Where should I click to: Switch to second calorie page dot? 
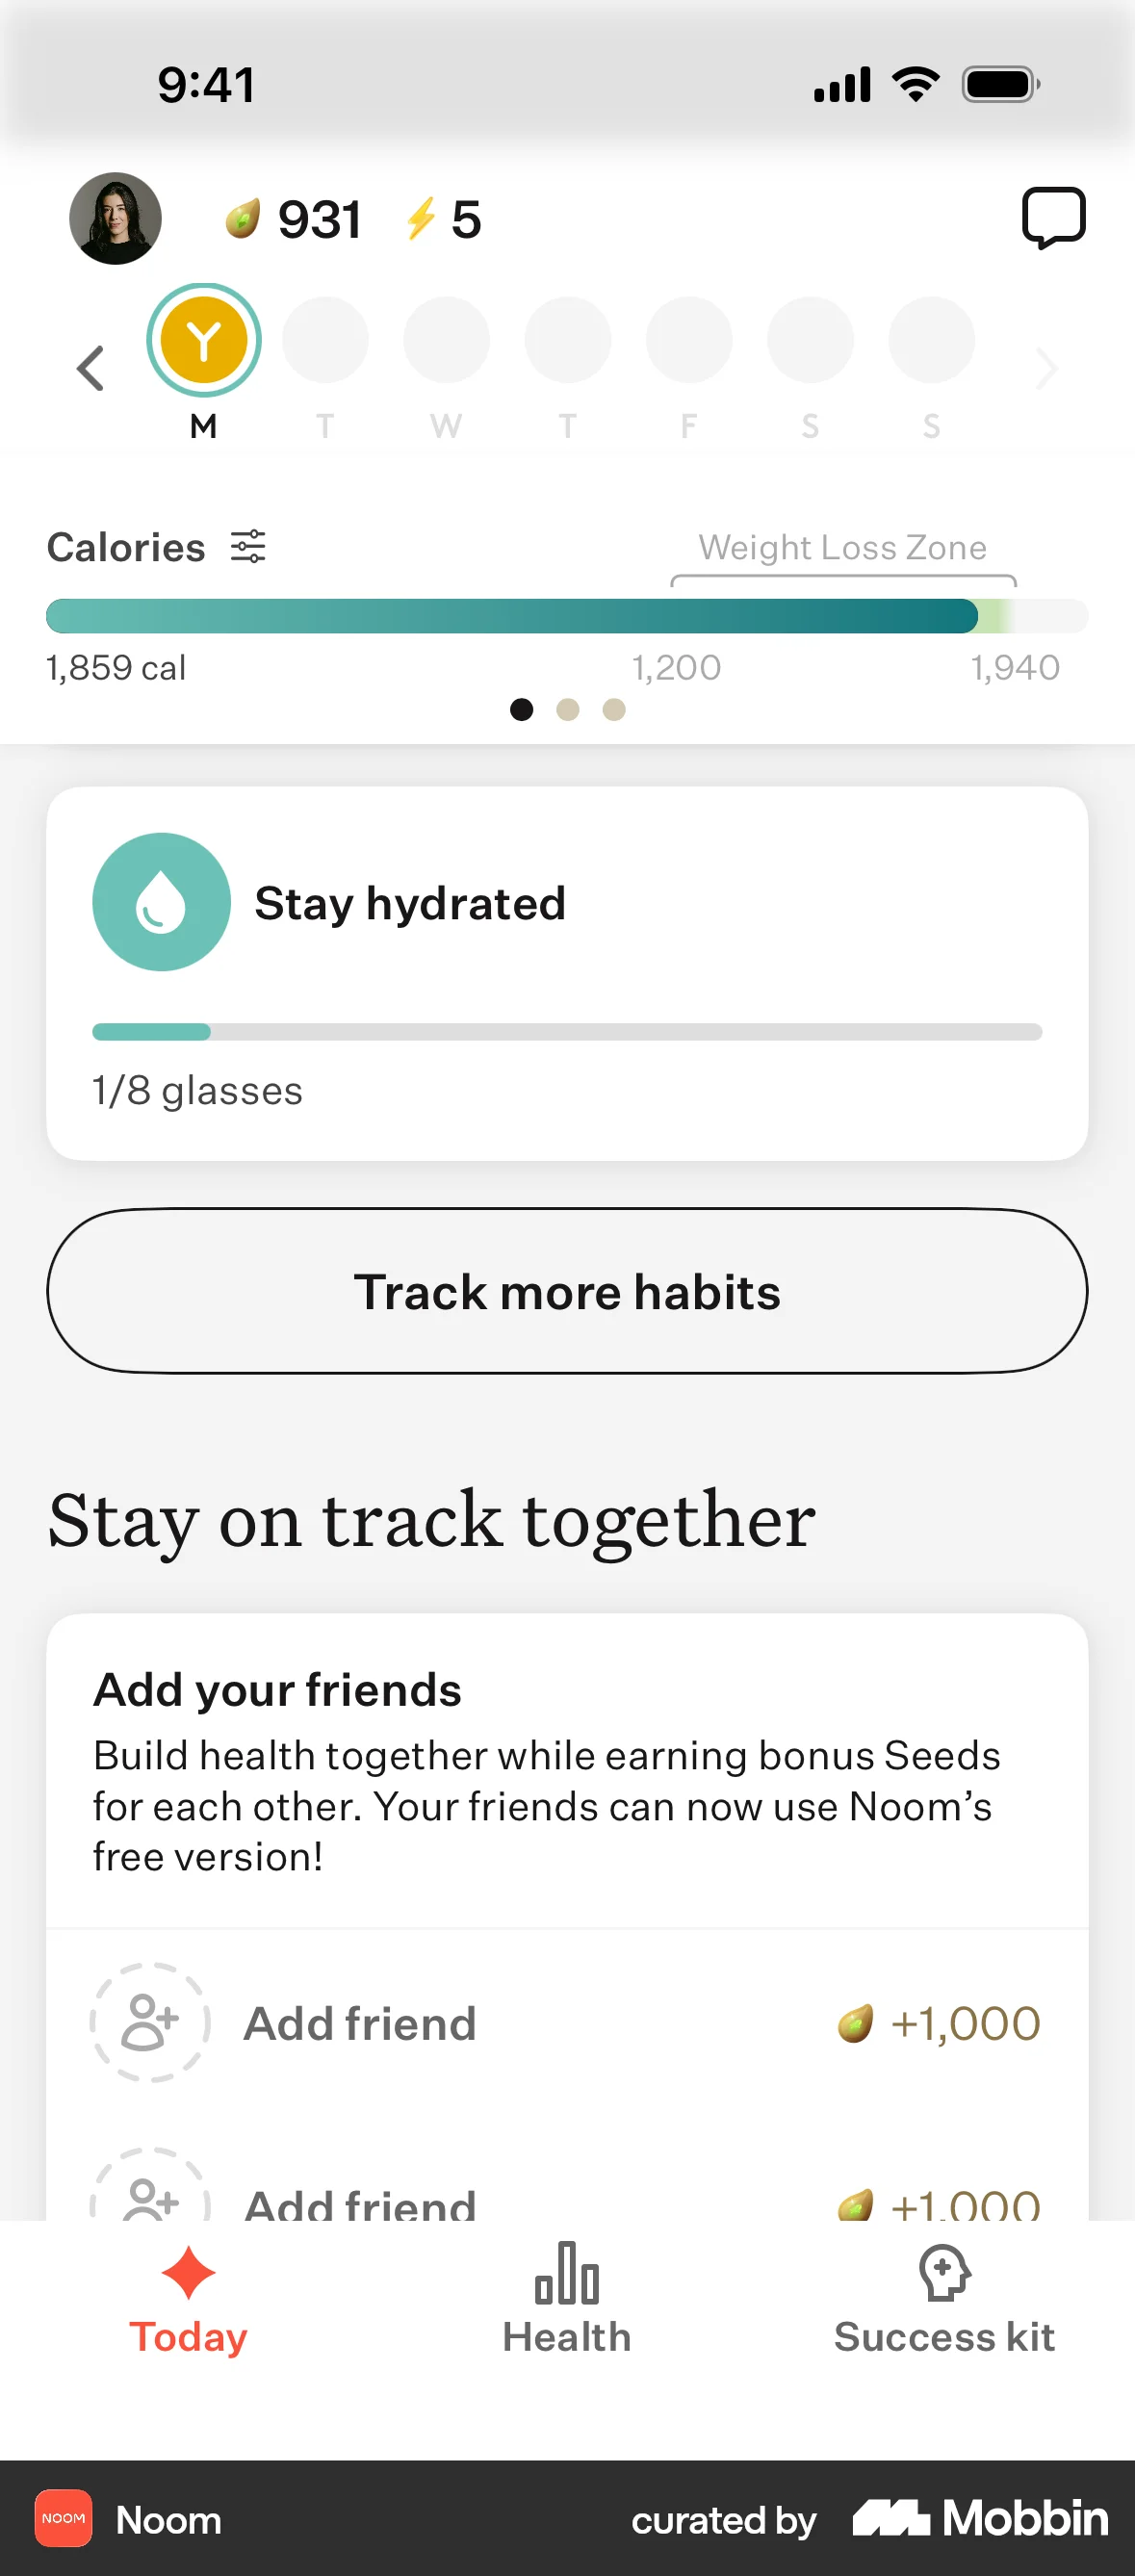coord(568,710)
